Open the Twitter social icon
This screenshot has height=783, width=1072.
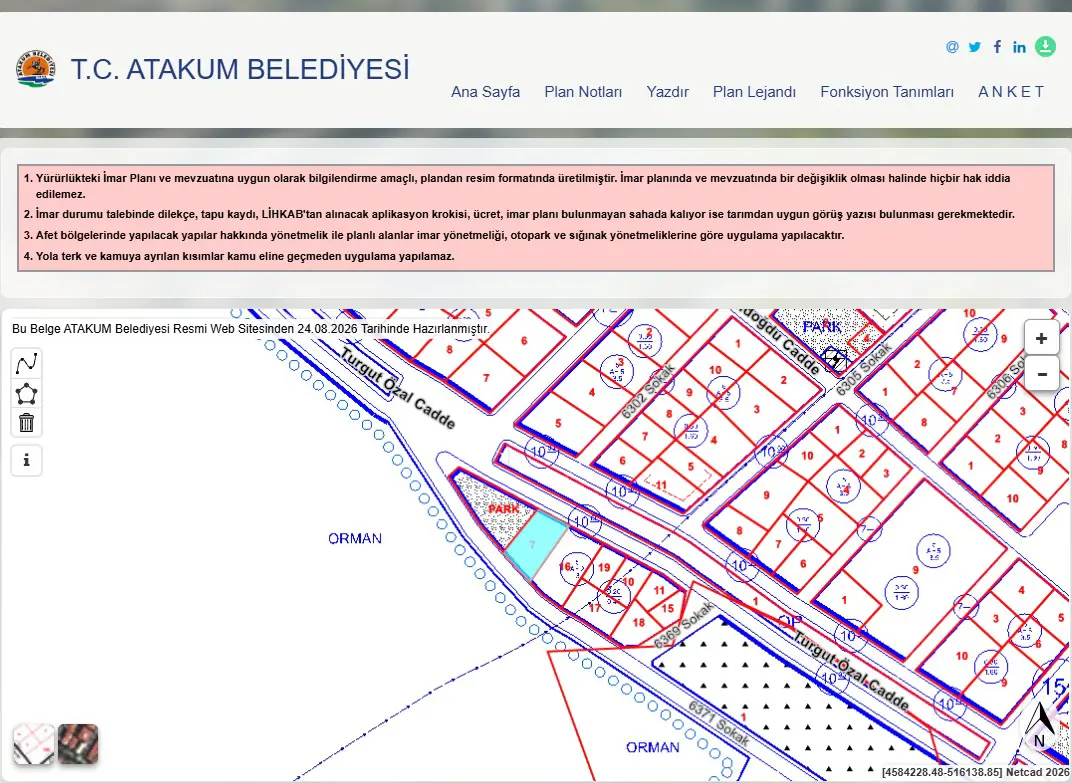tap(975, 47)
